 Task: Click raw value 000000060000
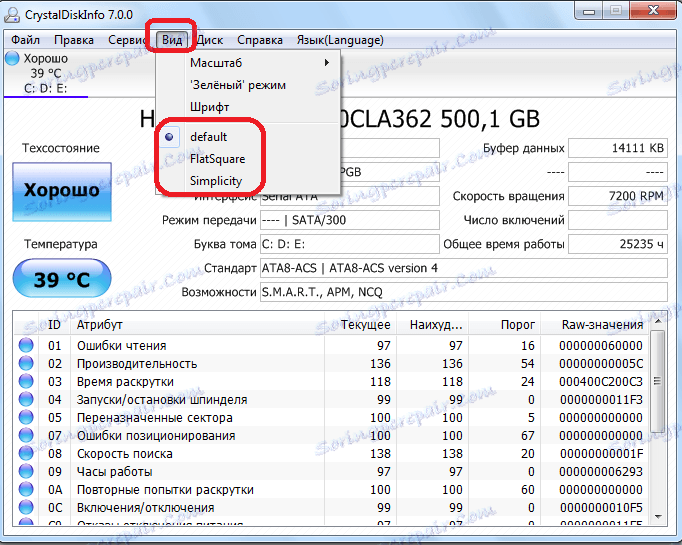tap(601, 345)
